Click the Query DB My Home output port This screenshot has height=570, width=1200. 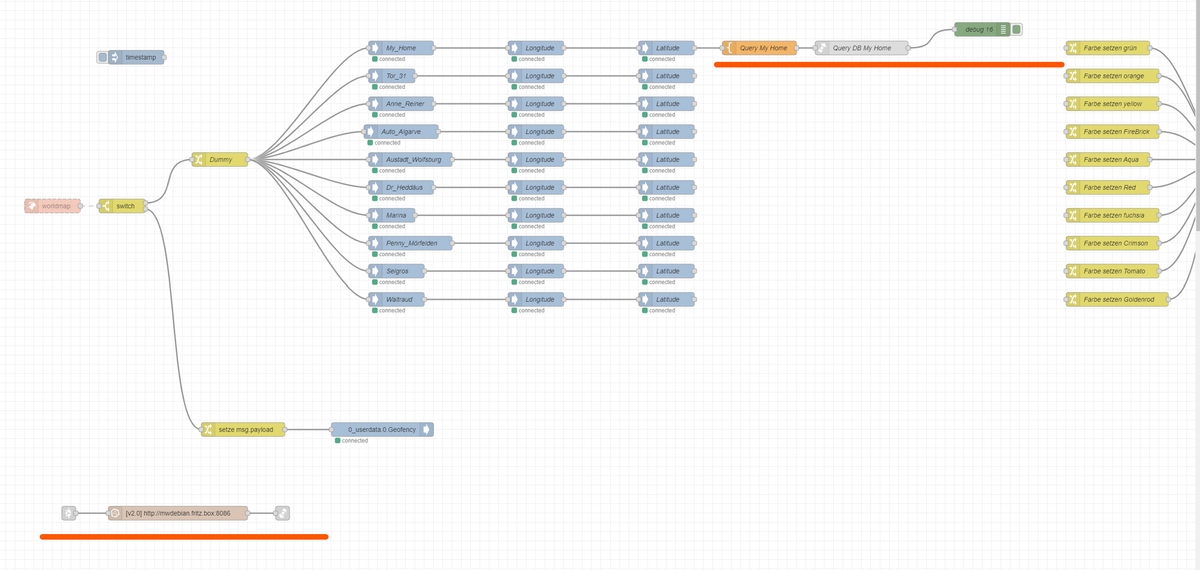(909, 48)
